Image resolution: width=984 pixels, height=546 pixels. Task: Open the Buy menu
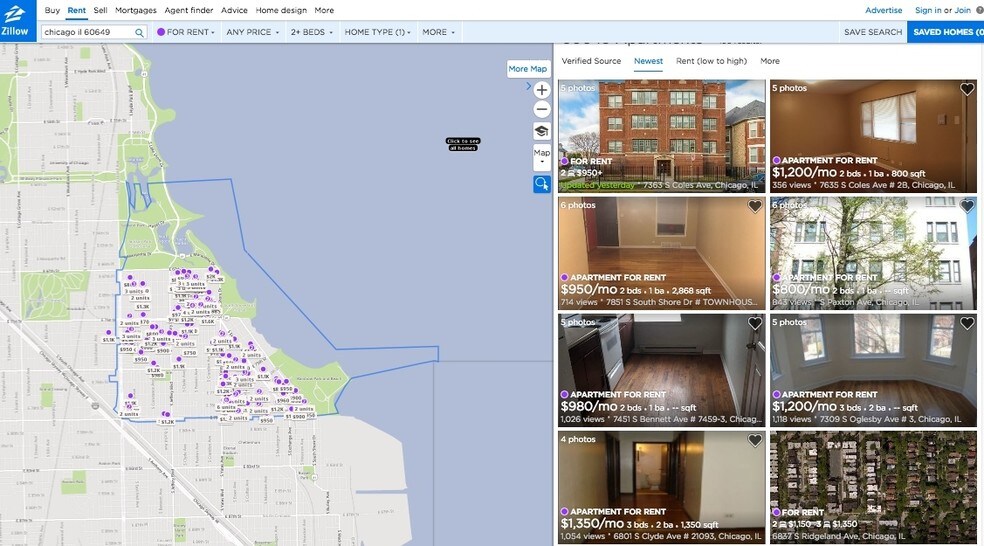52,10
